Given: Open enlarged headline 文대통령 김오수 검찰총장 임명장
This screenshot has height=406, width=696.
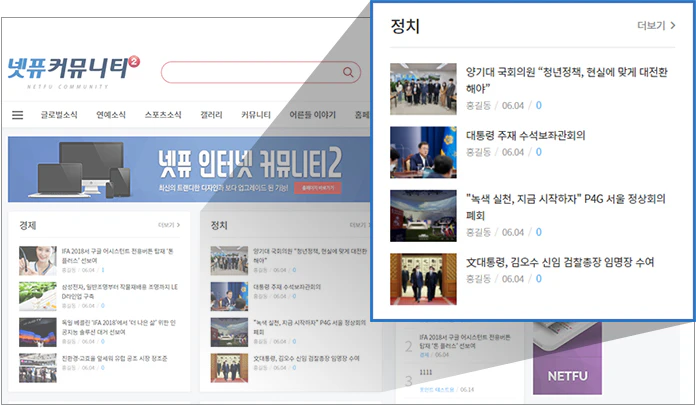Looking at the screenshot, I should (x=560, y=262).
